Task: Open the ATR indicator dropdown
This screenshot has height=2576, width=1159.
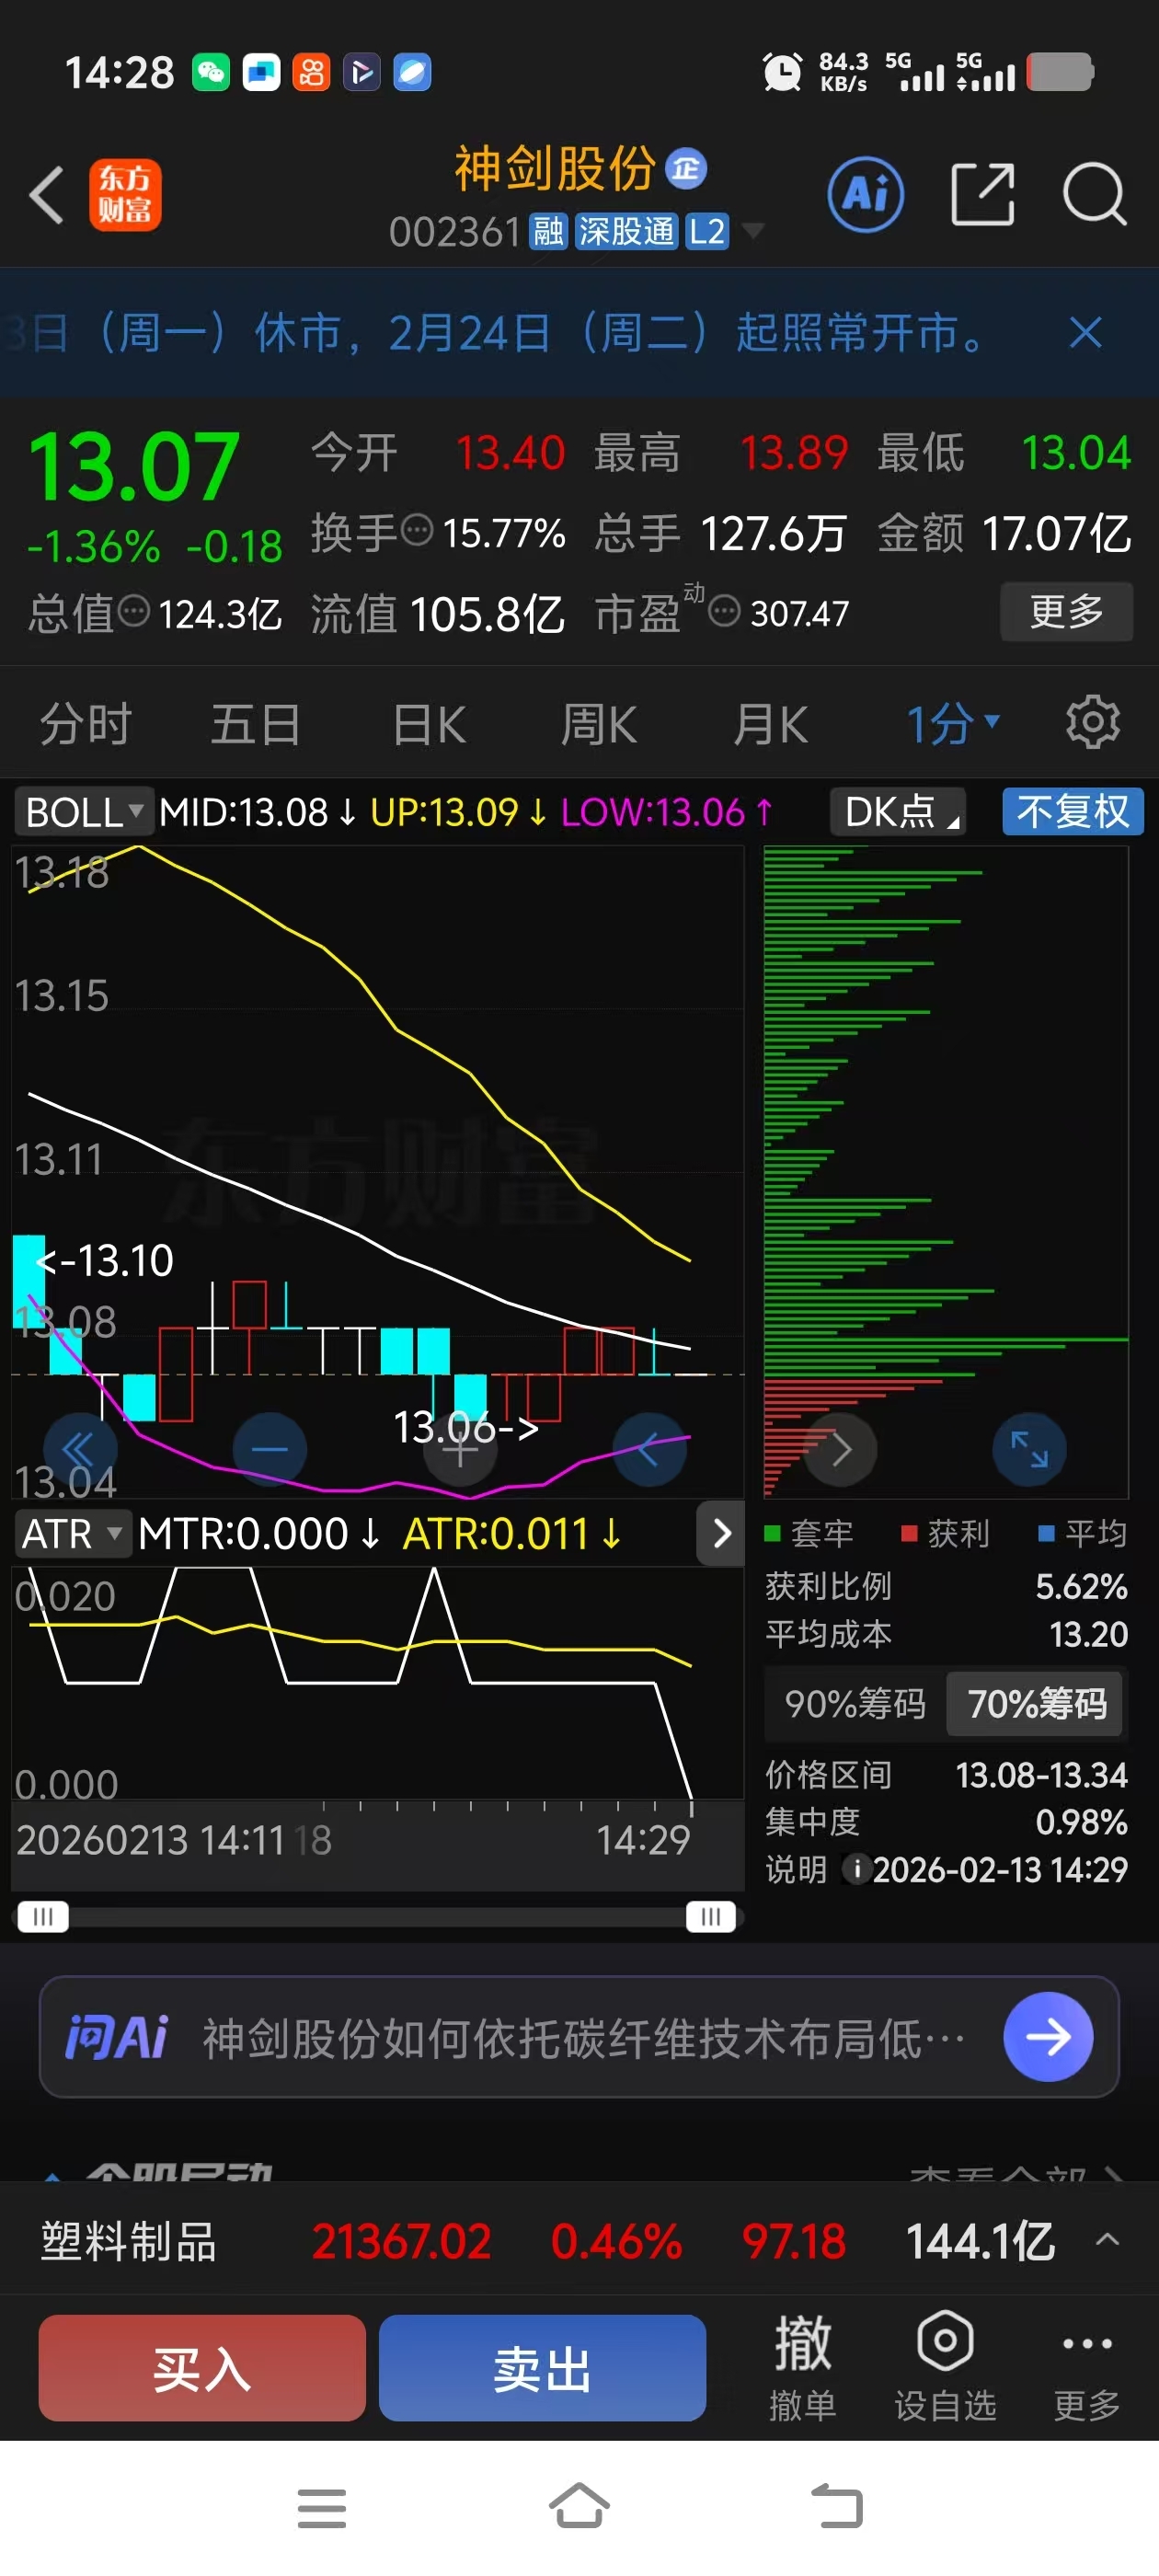Action: [x=73, y=1533]
